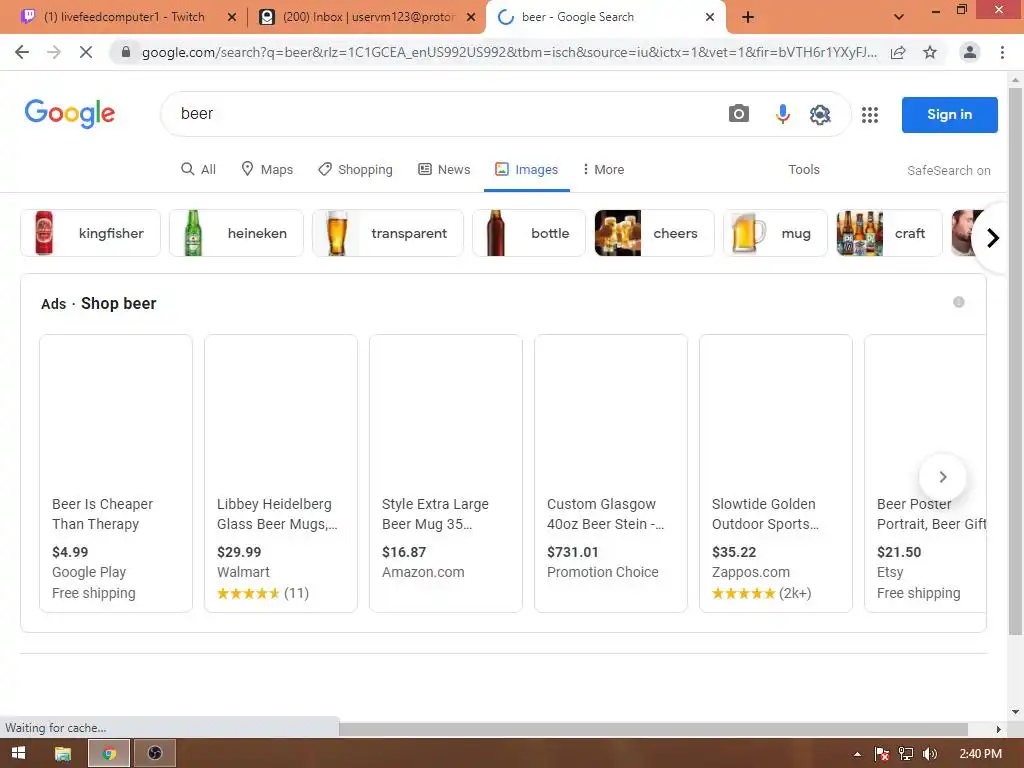Go back with the browser back arrow
This screenshot has width=1024, height=768.
point(22,52)
